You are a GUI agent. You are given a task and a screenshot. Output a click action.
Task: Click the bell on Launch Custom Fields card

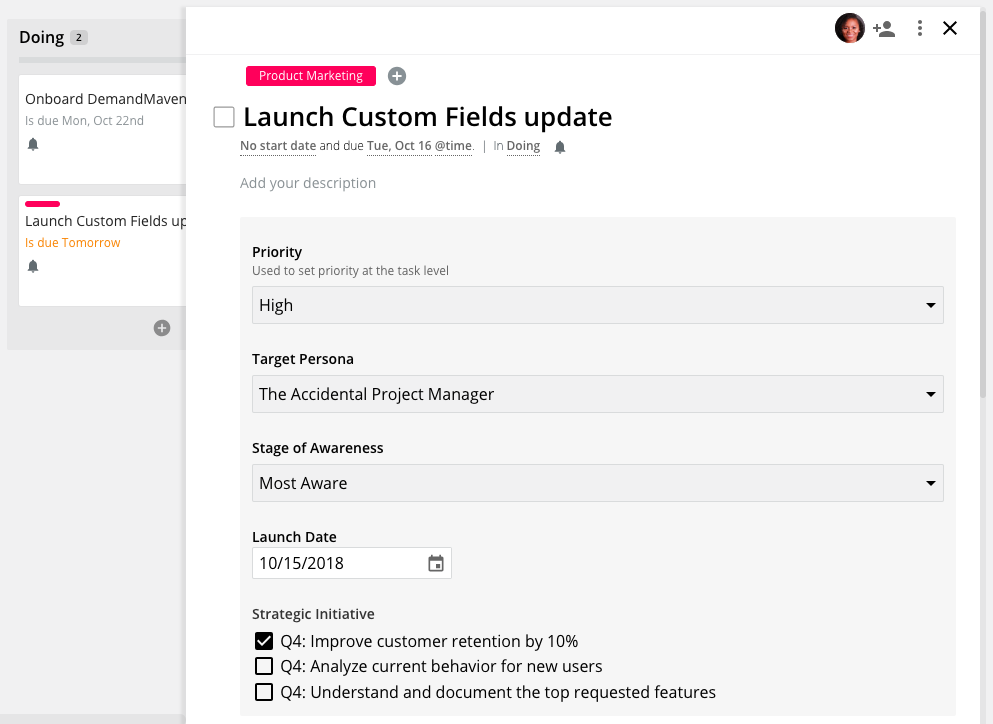point(33,266)
